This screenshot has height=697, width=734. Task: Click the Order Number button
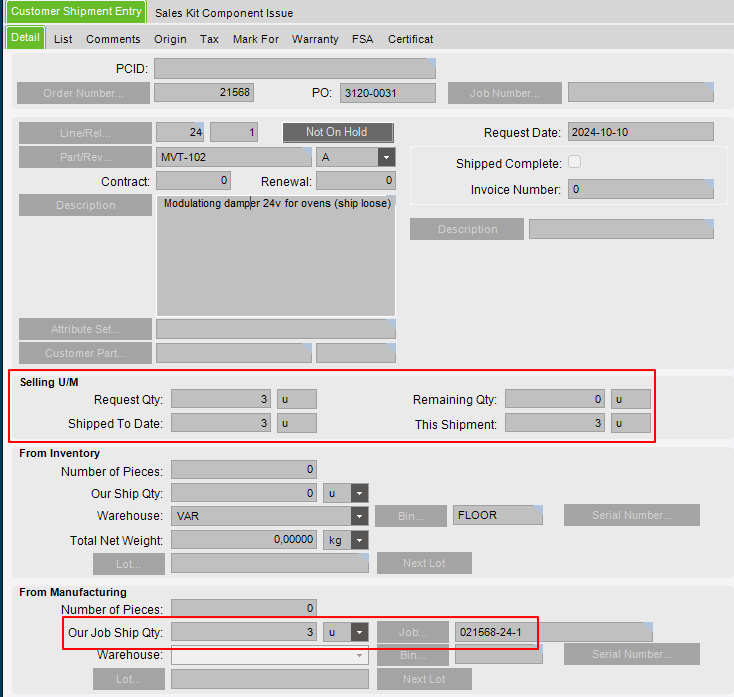coord(83,93)
